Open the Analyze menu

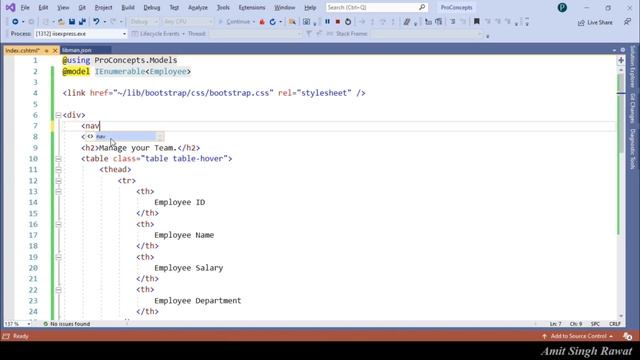[198, 7]
